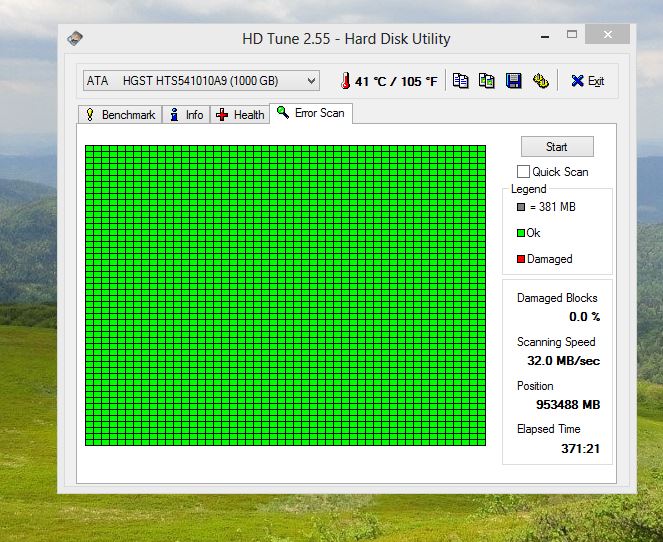The image size is (663, 542).
Task: Click the green block scan map
Action: click(285, 295)
